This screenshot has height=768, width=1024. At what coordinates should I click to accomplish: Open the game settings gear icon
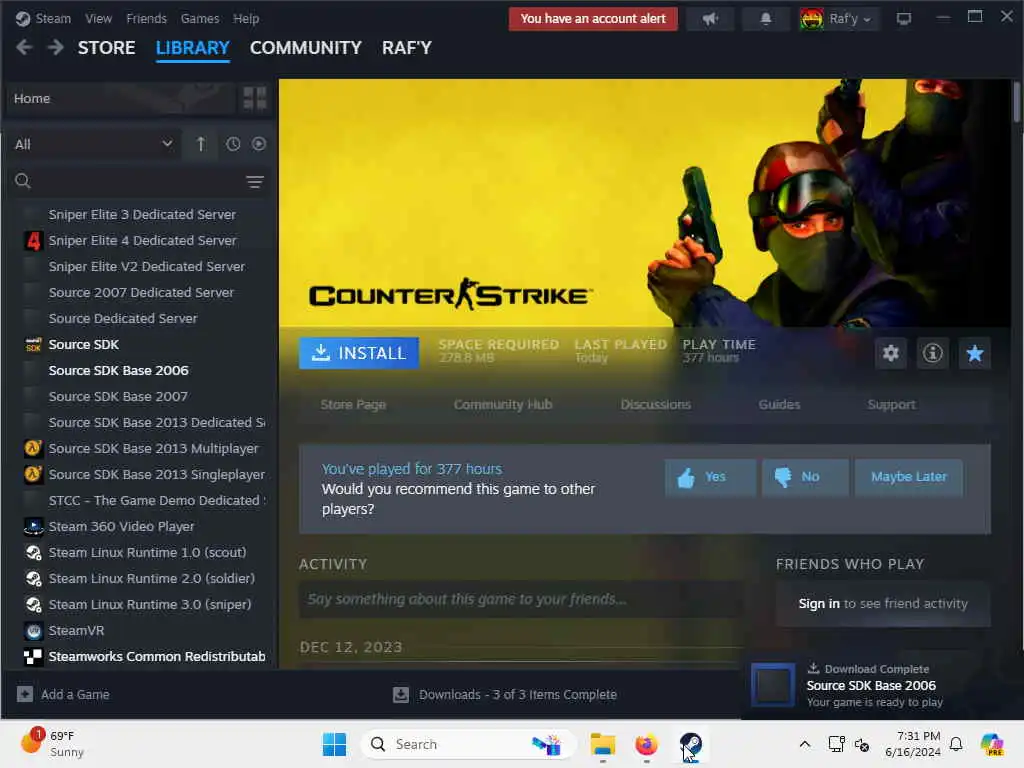(x=891, y=353)
